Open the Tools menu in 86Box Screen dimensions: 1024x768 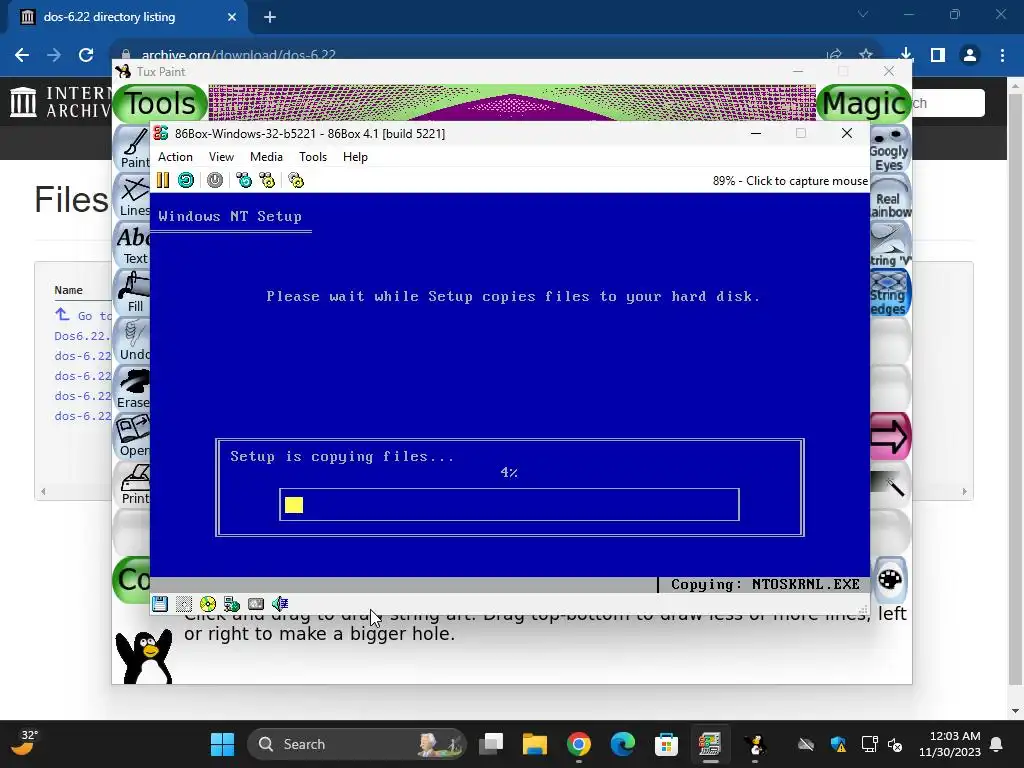pyautogui.click(x=313, y=157)
